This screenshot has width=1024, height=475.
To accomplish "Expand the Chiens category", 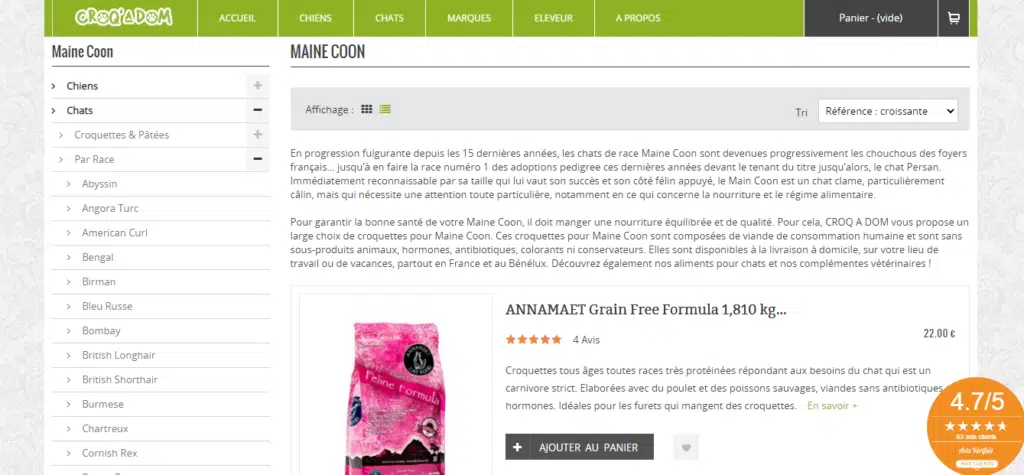I will click(257, 86).
